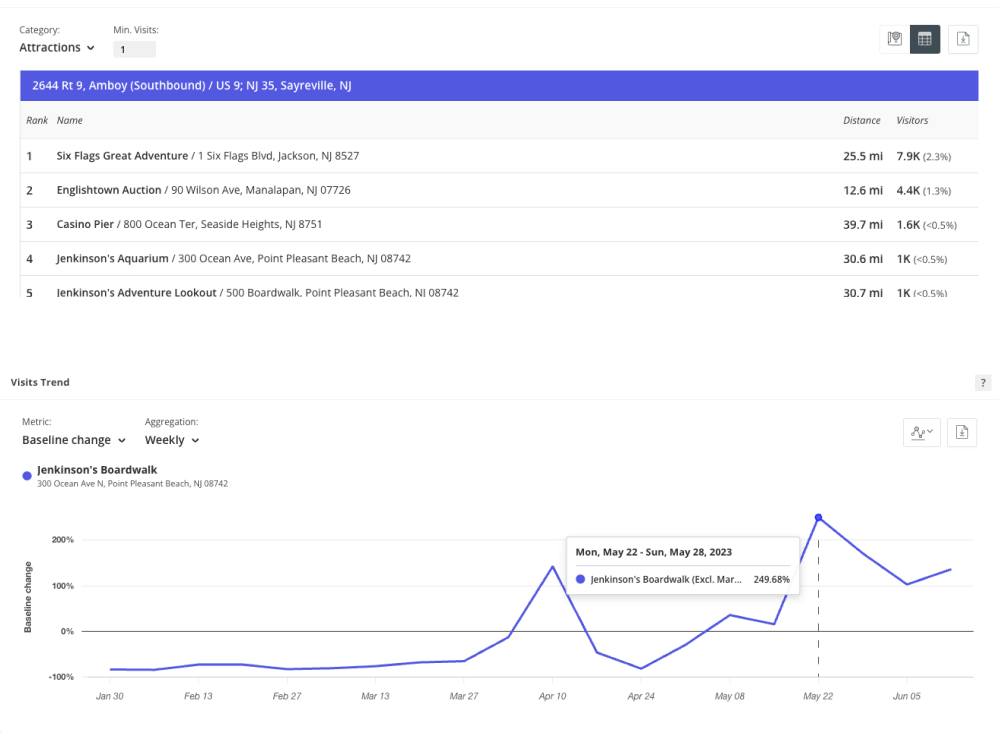
Task: Select the 2644 Rt 9 Amboy header bar
Action: pos(499,85)
